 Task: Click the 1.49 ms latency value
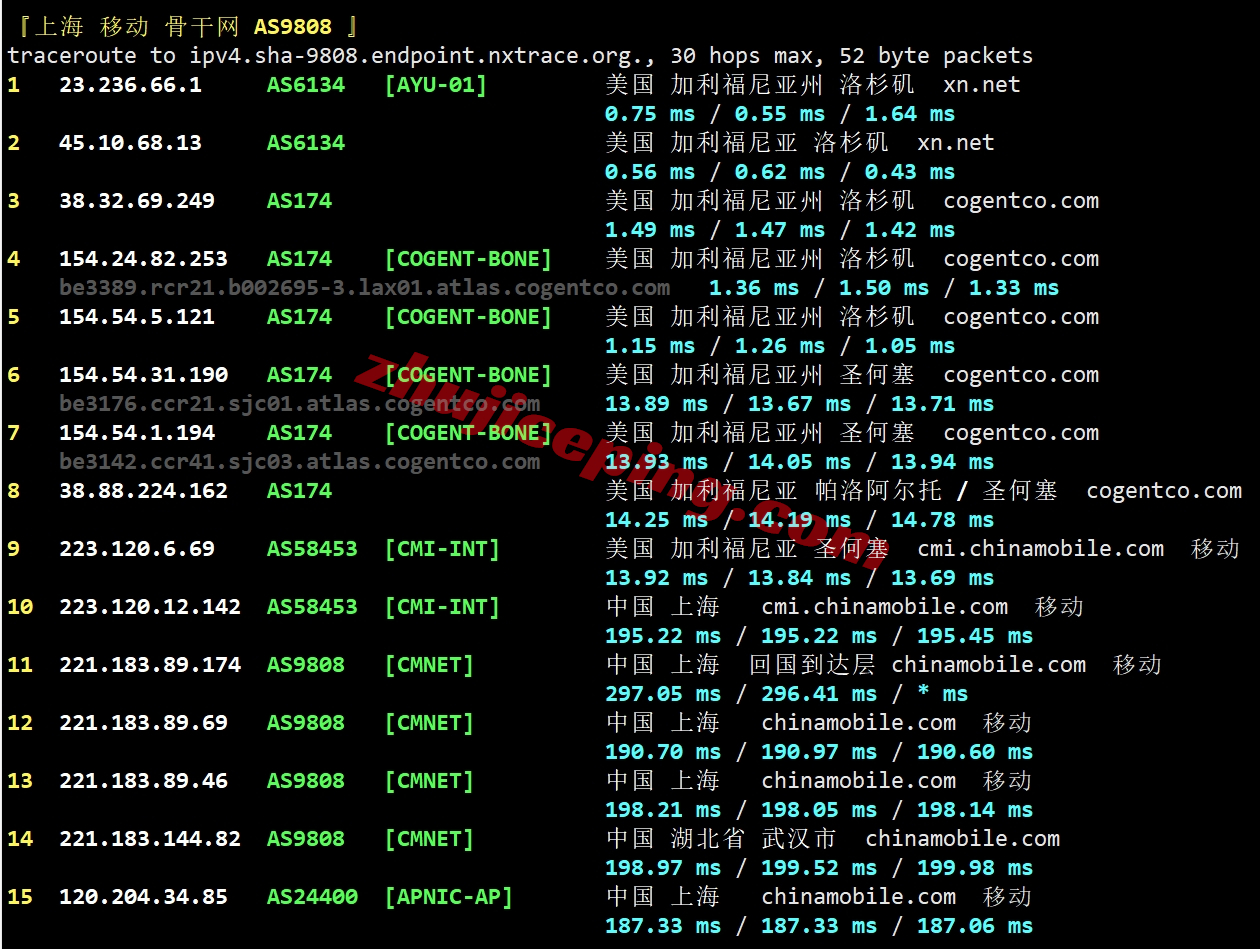[650, 230]
